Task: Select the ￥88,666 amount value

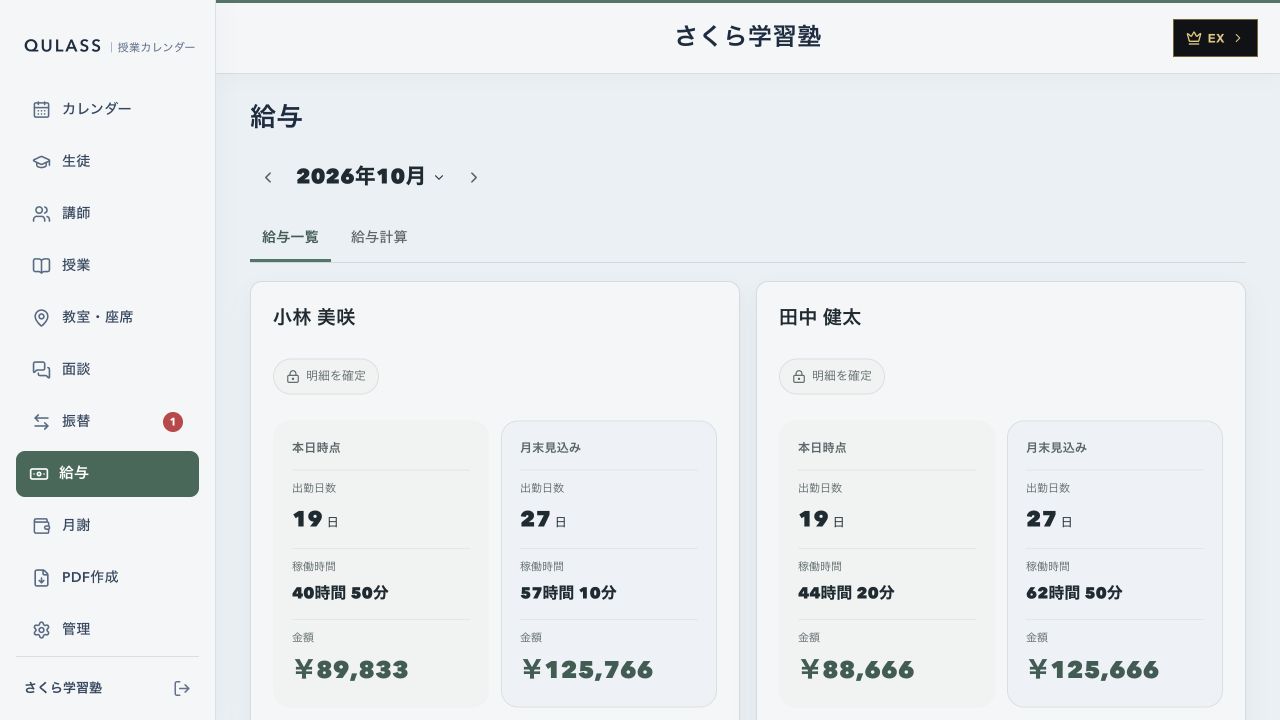Action: (857, 669)
